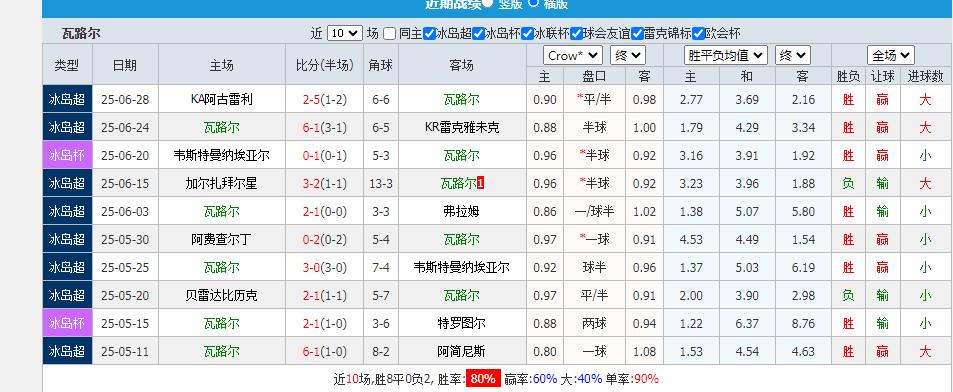Viewport: 953px width, 392px height.
Task: Open the KR雷克雅未克 team link
Action: pos(462,127)
